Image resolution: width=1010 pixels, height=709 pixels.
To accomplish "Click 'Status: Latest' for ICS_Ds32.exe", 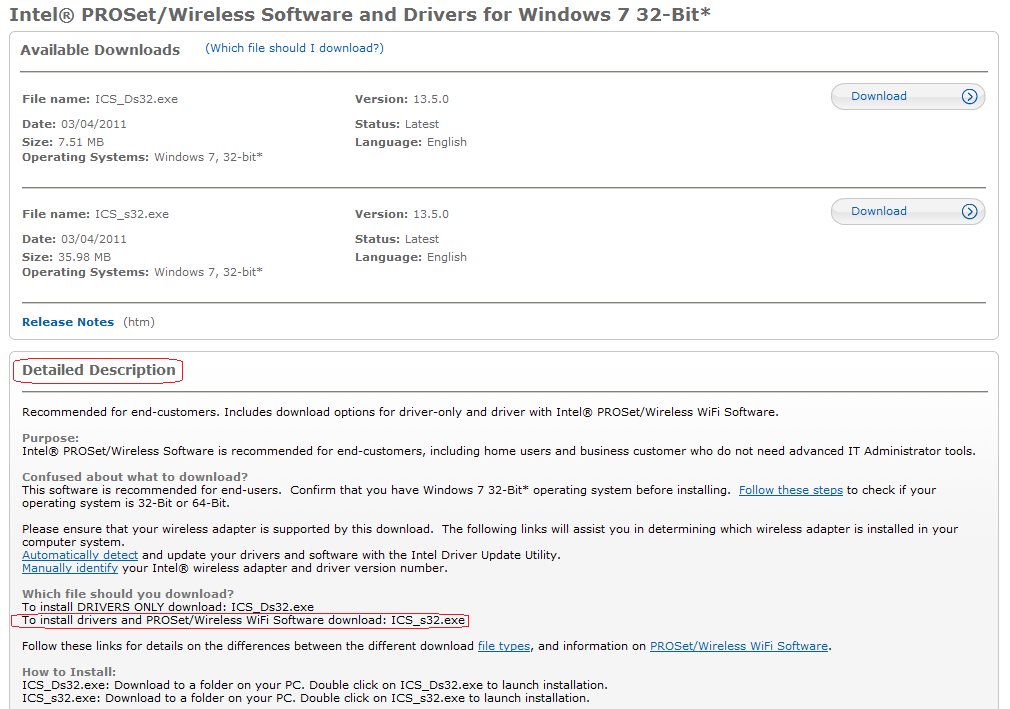I will pyautogui.click(x=397, y=124).
